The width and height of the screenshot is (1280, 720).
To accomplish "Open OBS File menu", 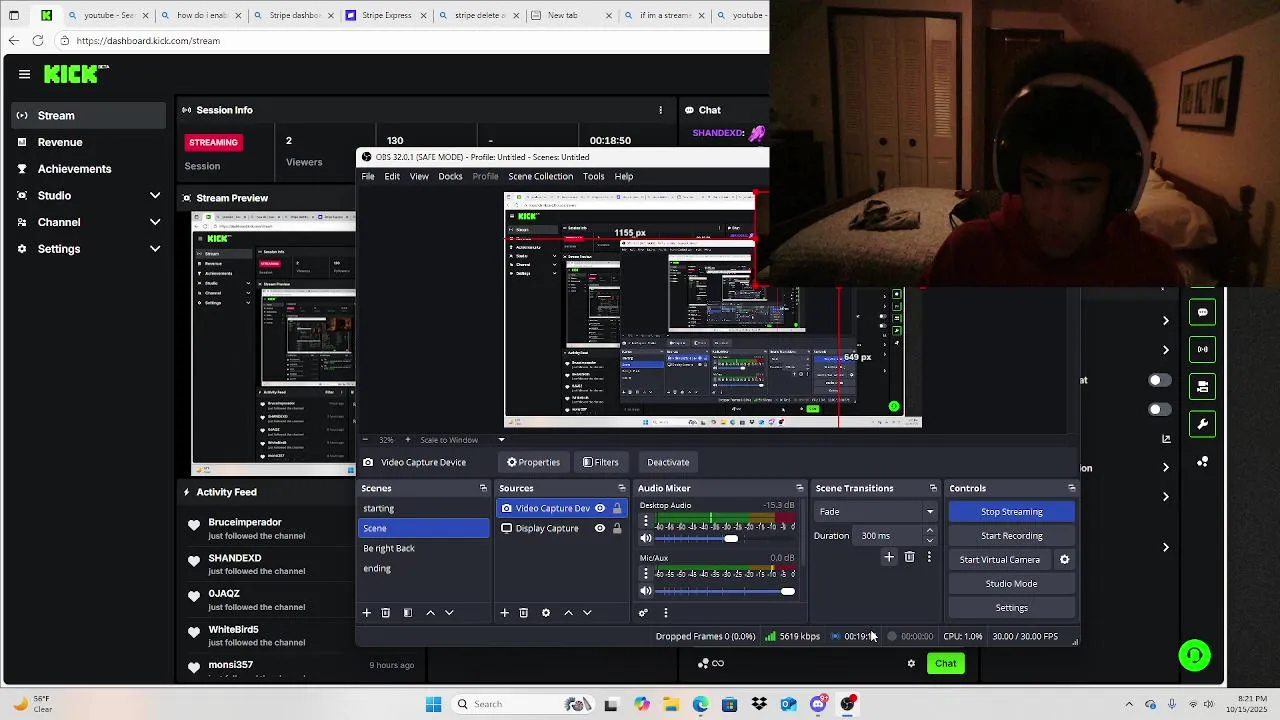I will 368,177.
